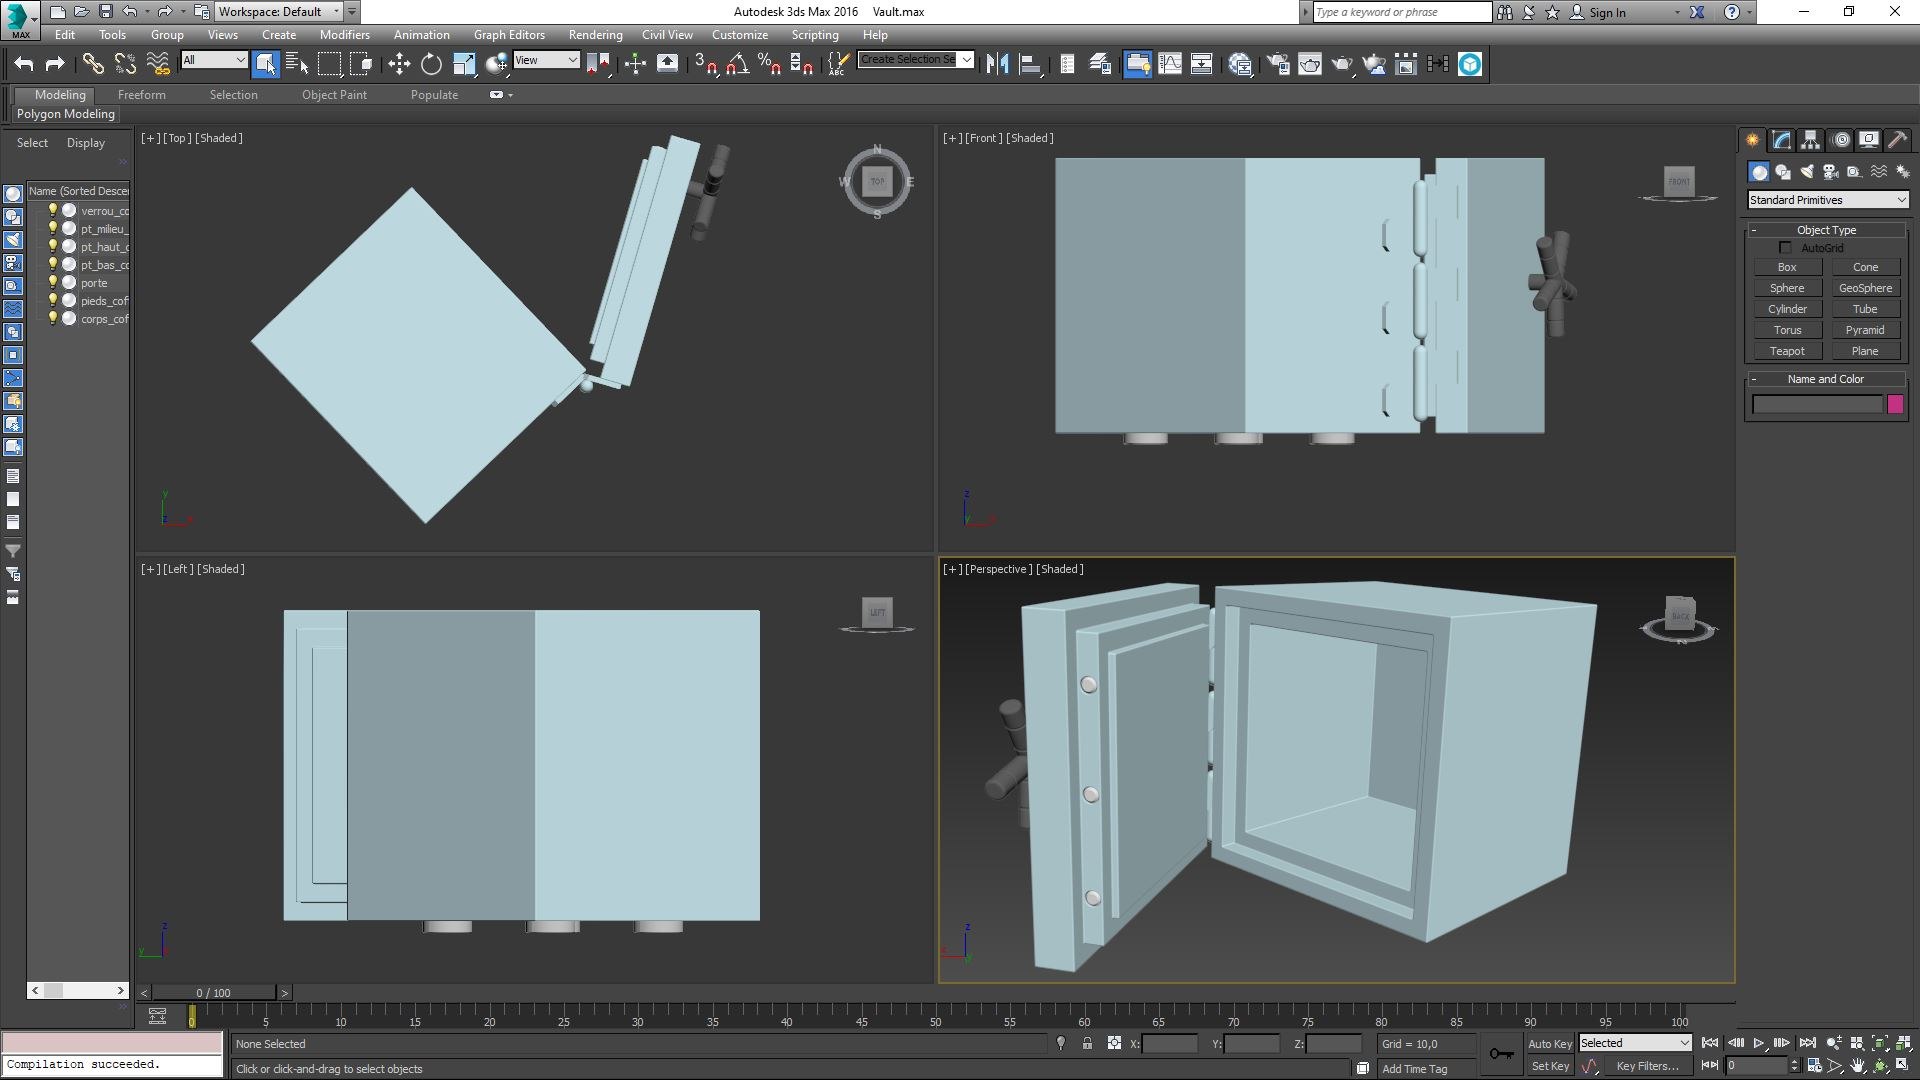Click the Undo arrow in main toolbar

pyautogui.click(x=24, y=64)
